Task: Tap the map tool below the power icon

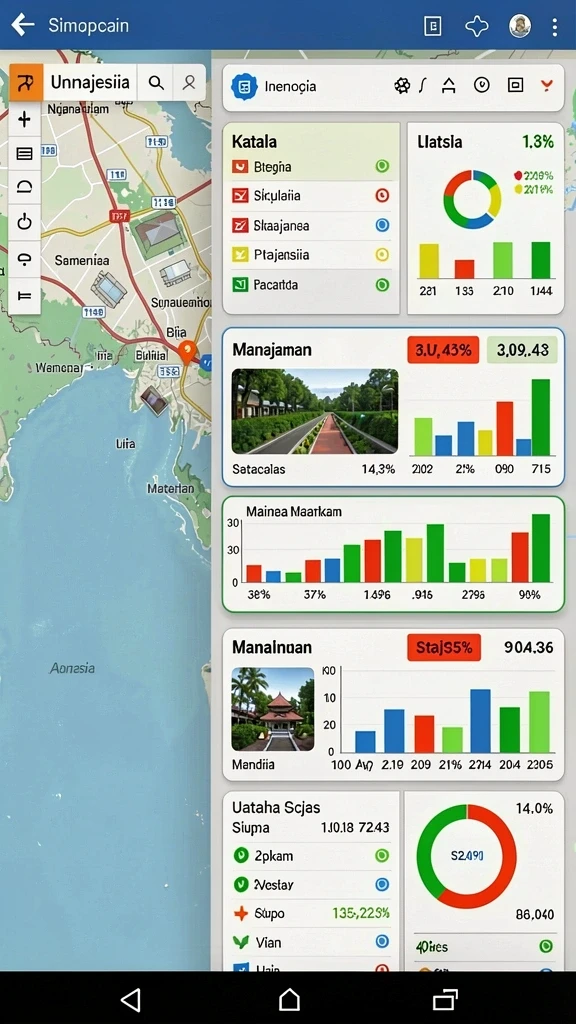Action: point(24,259)
